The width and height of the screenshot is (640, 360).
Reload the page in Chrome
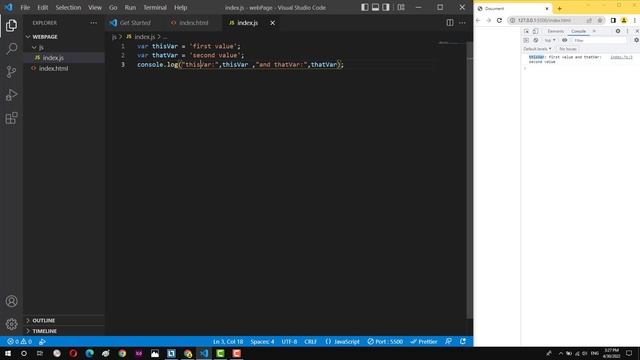coord(499,20)
